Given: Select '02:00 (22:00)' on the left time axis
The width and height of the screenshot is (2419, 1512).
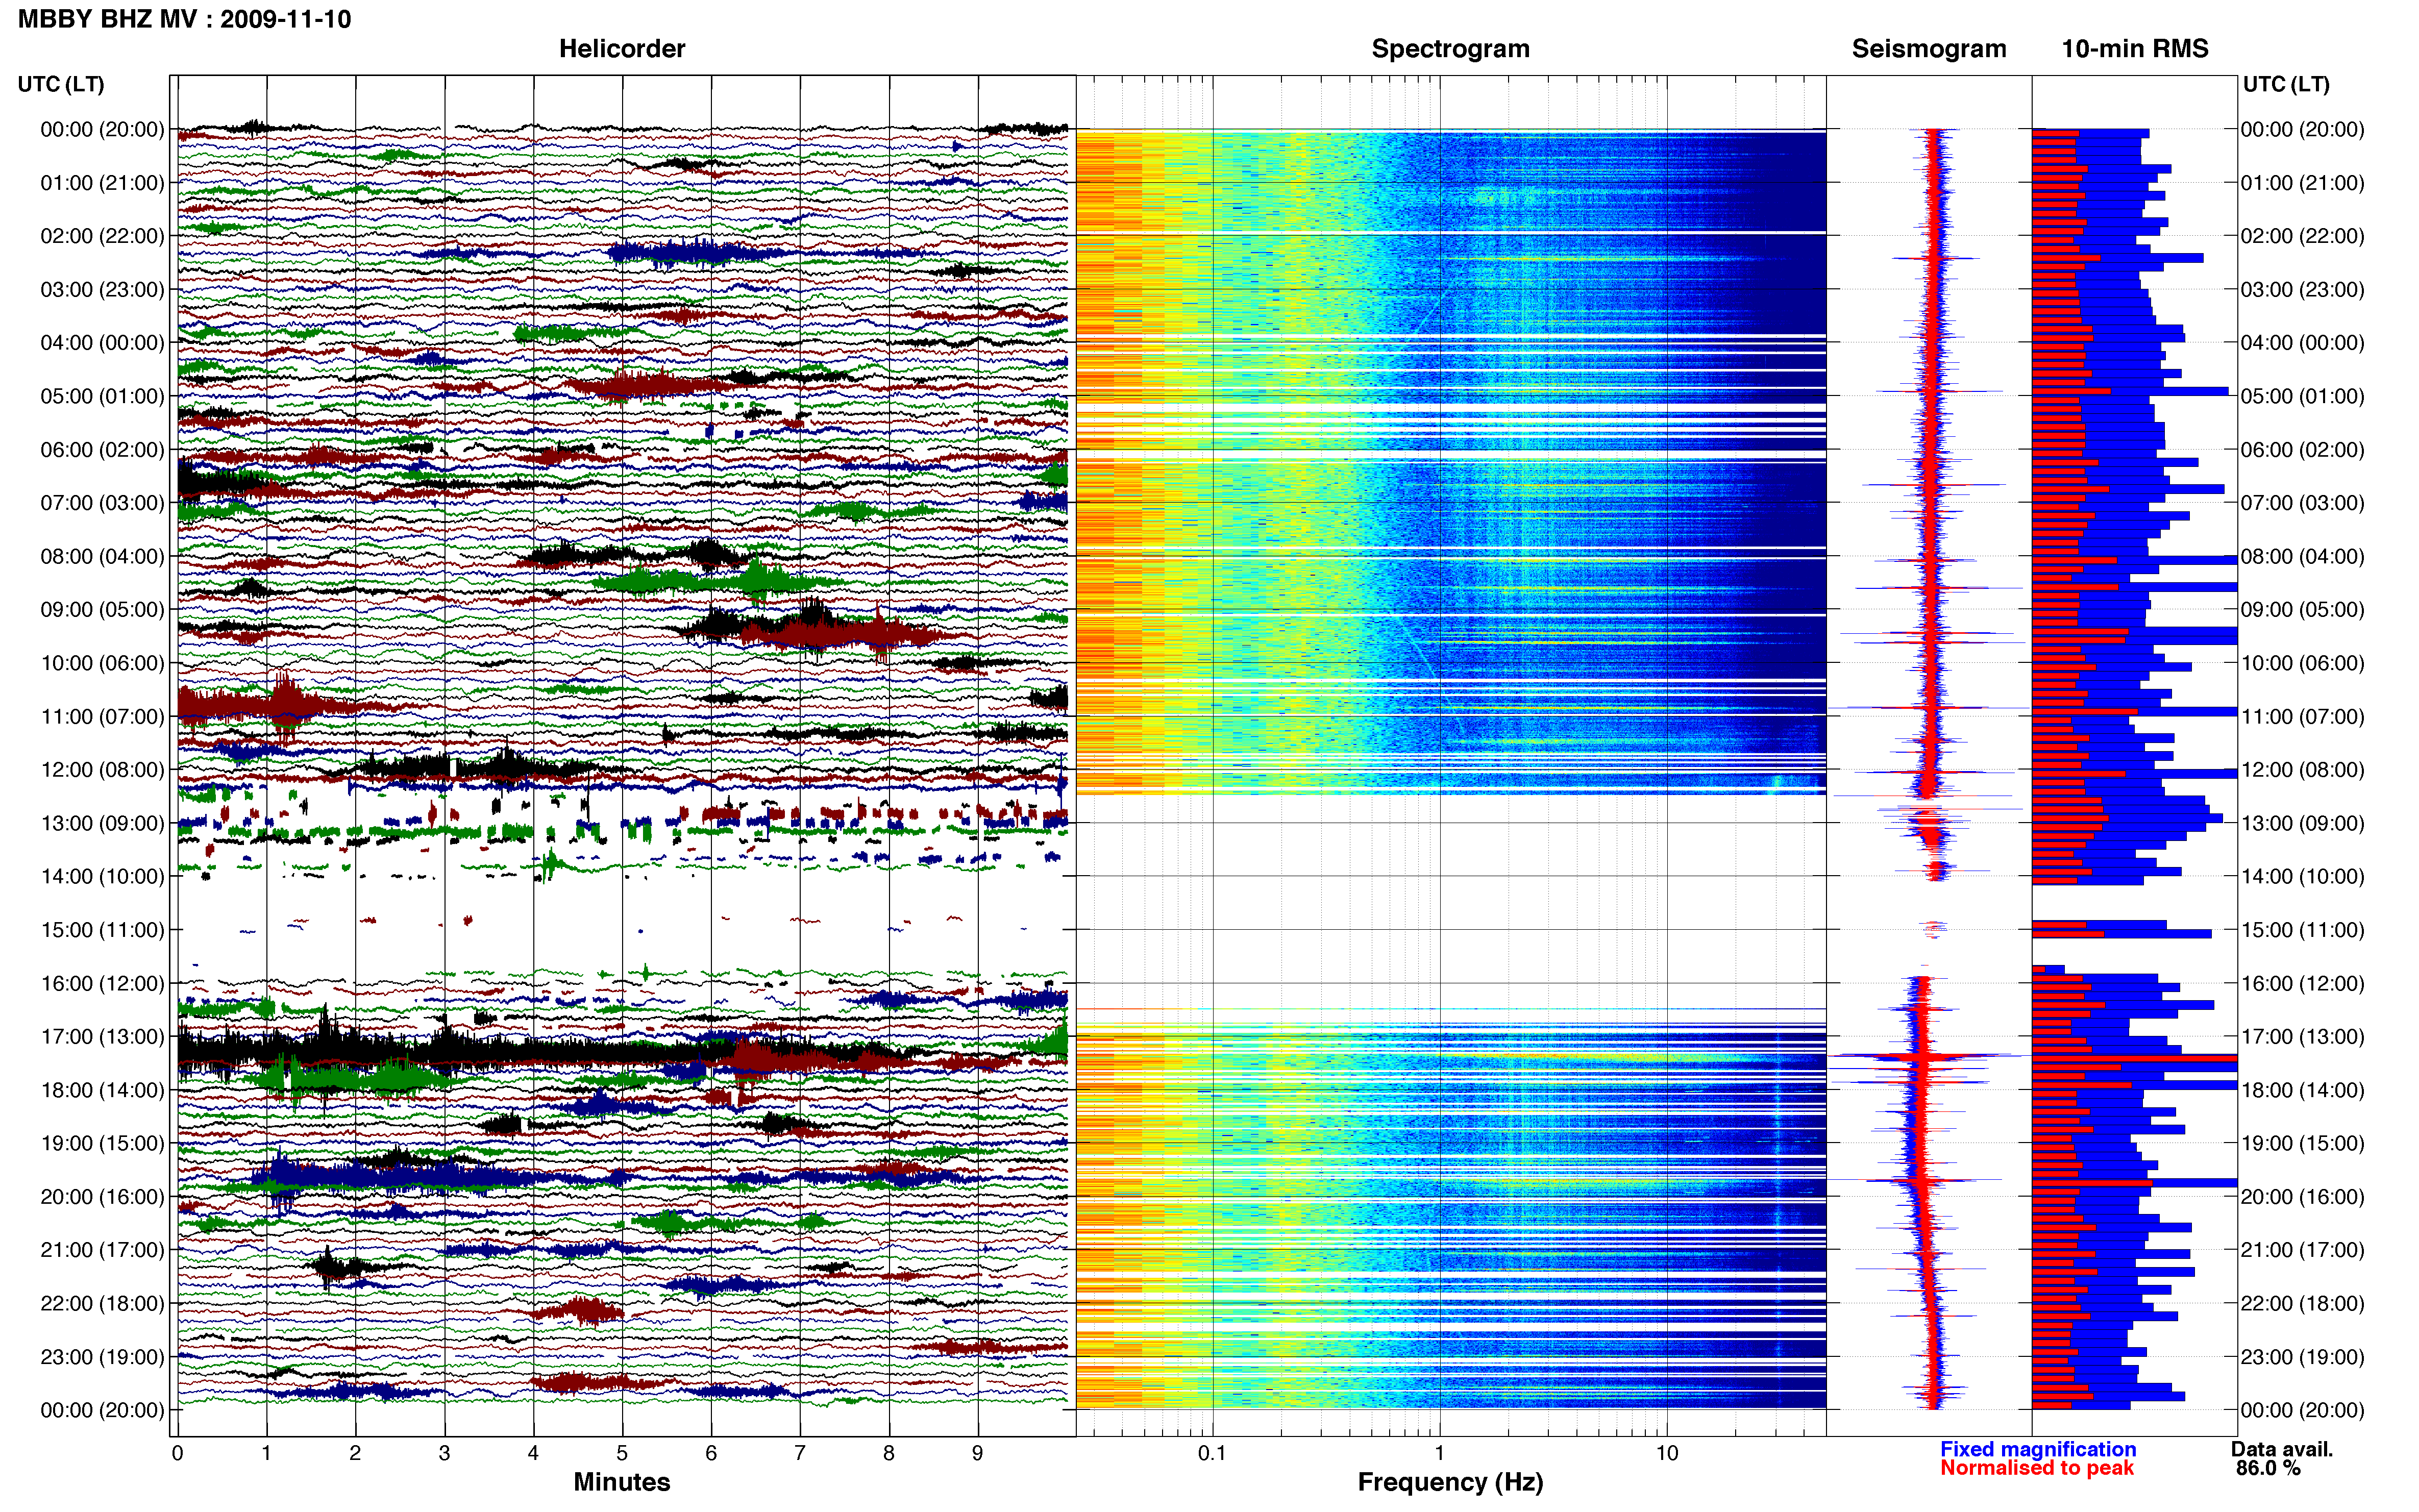Looking at the screenshot, I should point(102,236).
